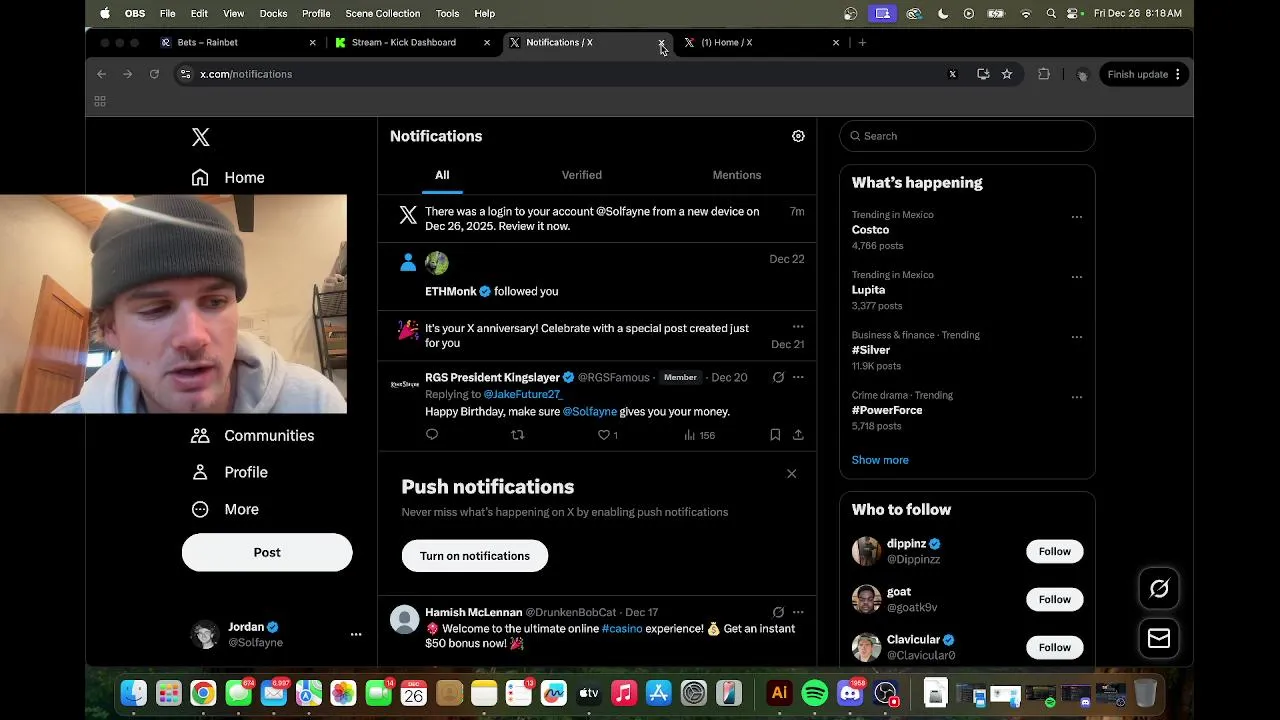Click Grok icon on Kingslayer post

coord(778,377)
